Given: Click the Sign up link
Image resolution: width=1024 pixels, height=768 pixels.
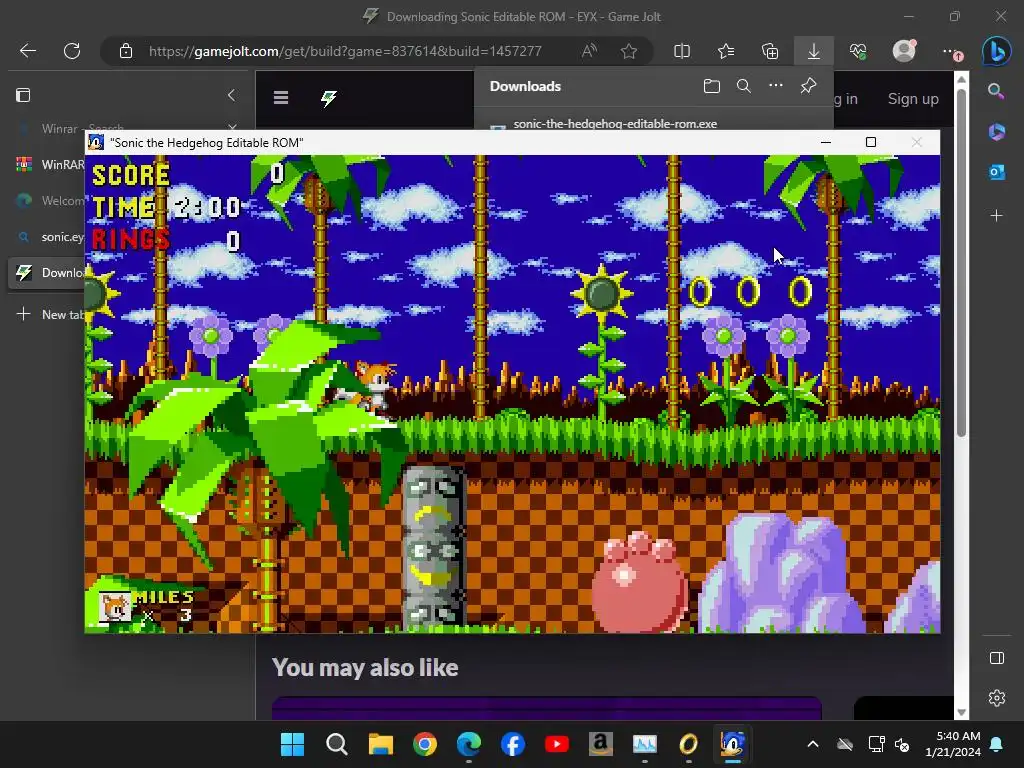Looking at the screenshot, I should 913,99.
